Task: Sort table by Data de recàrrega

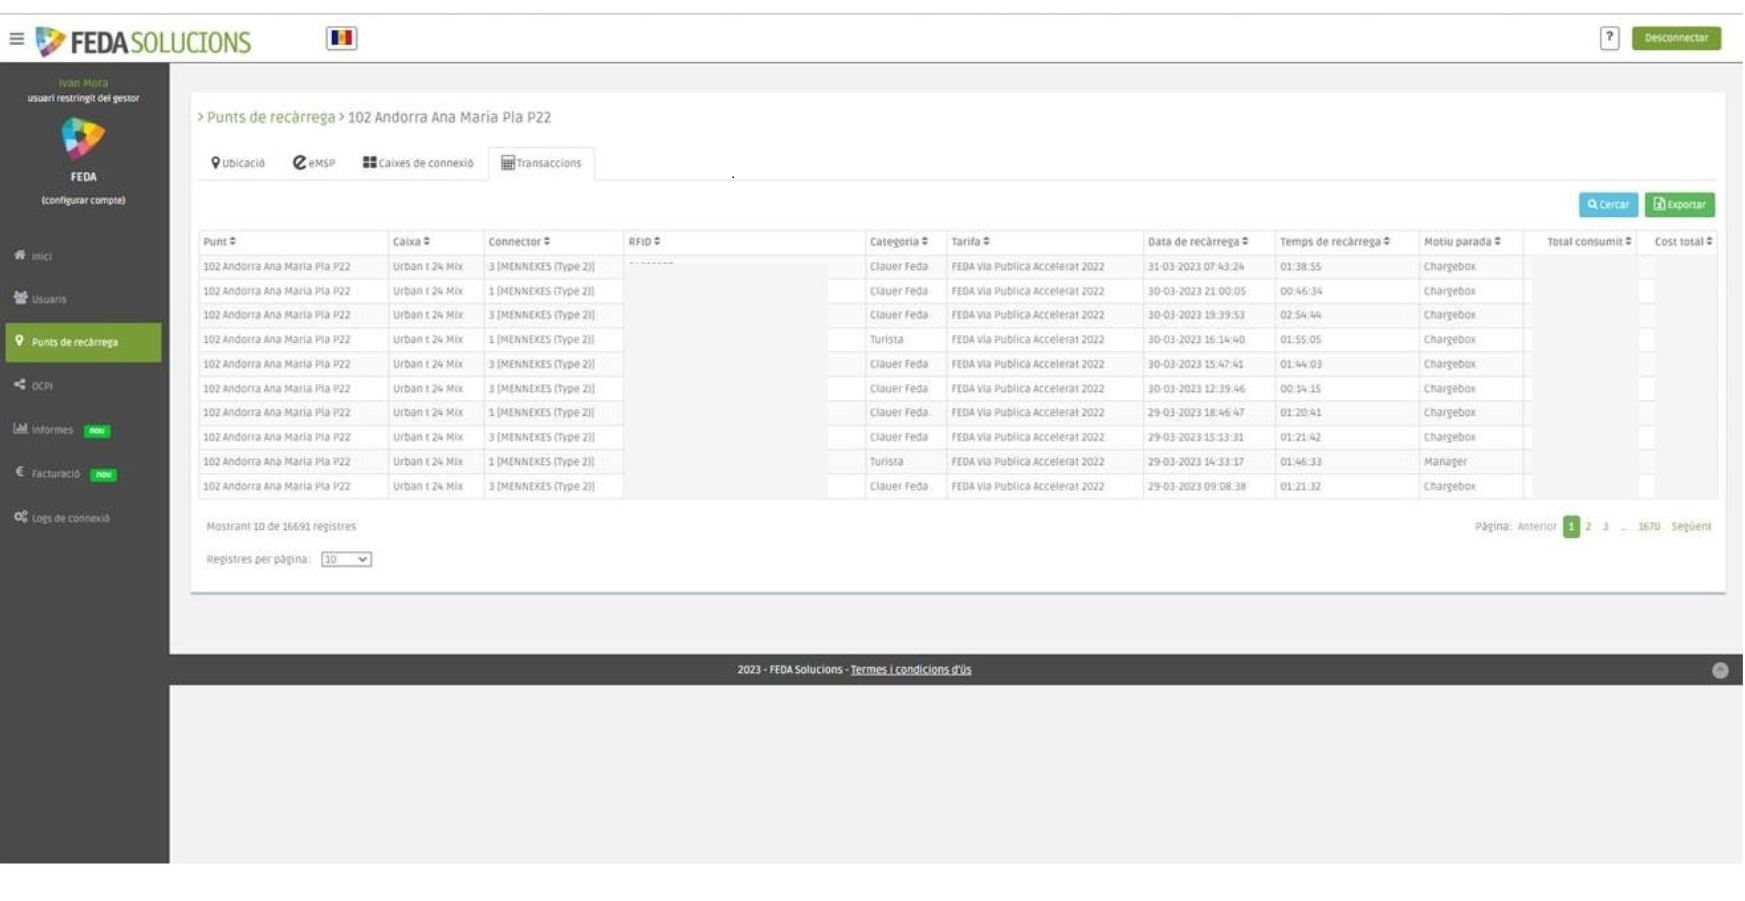Action: (x=1197, y=242)
